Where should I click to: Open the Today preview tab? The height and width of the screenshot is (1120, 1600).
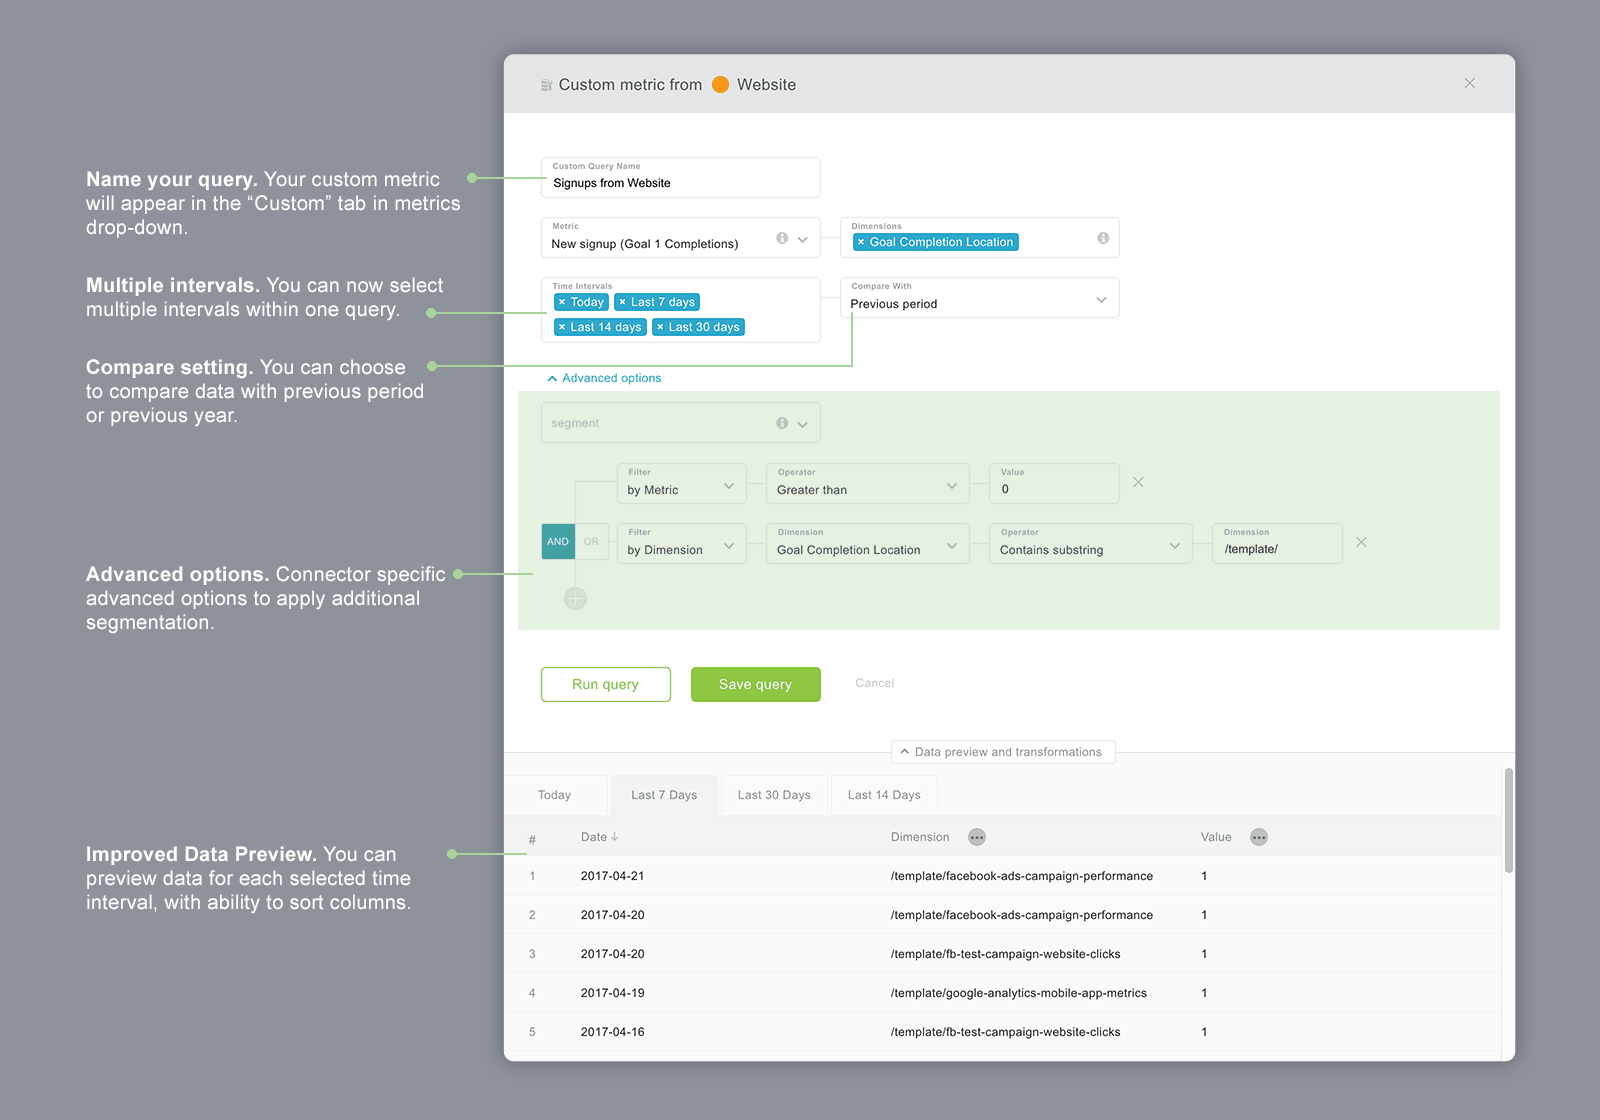(554, 795)
